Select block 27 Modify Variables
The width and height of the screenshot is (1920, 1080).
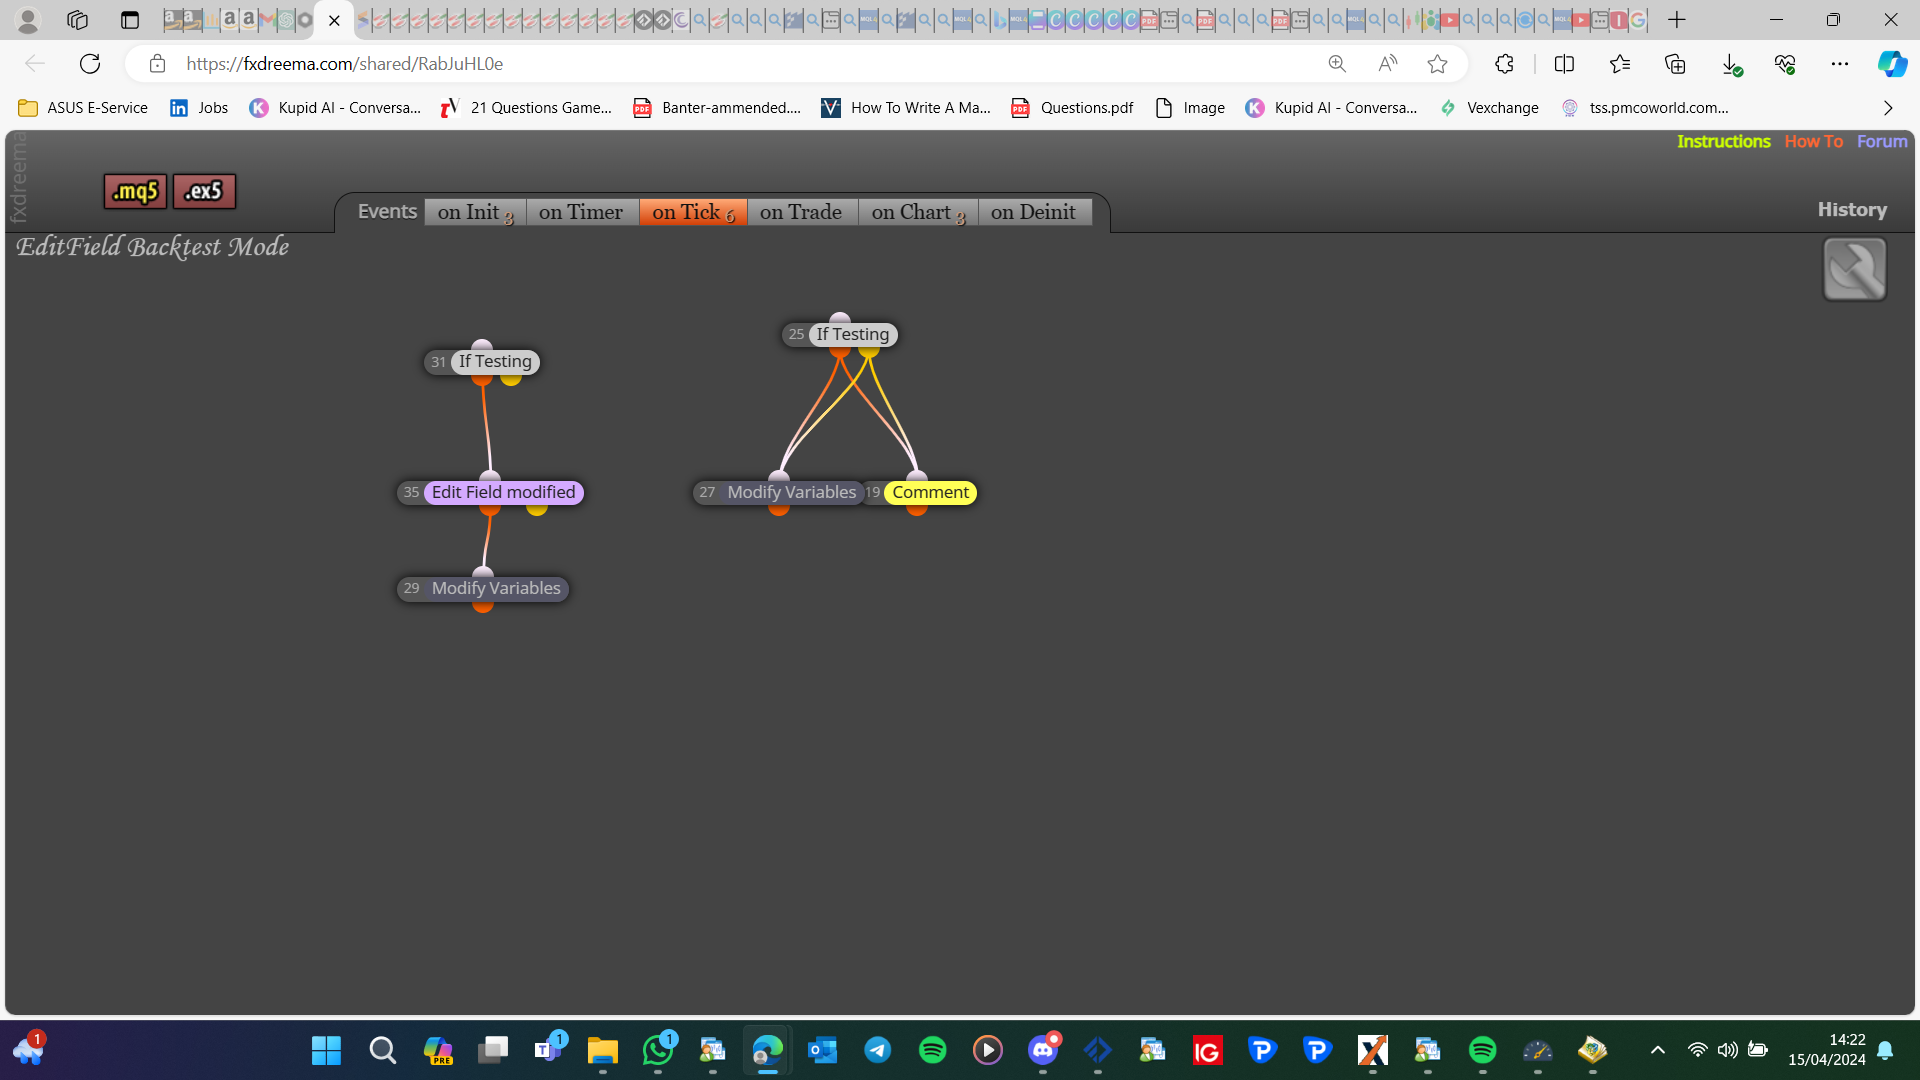[779, 492]
